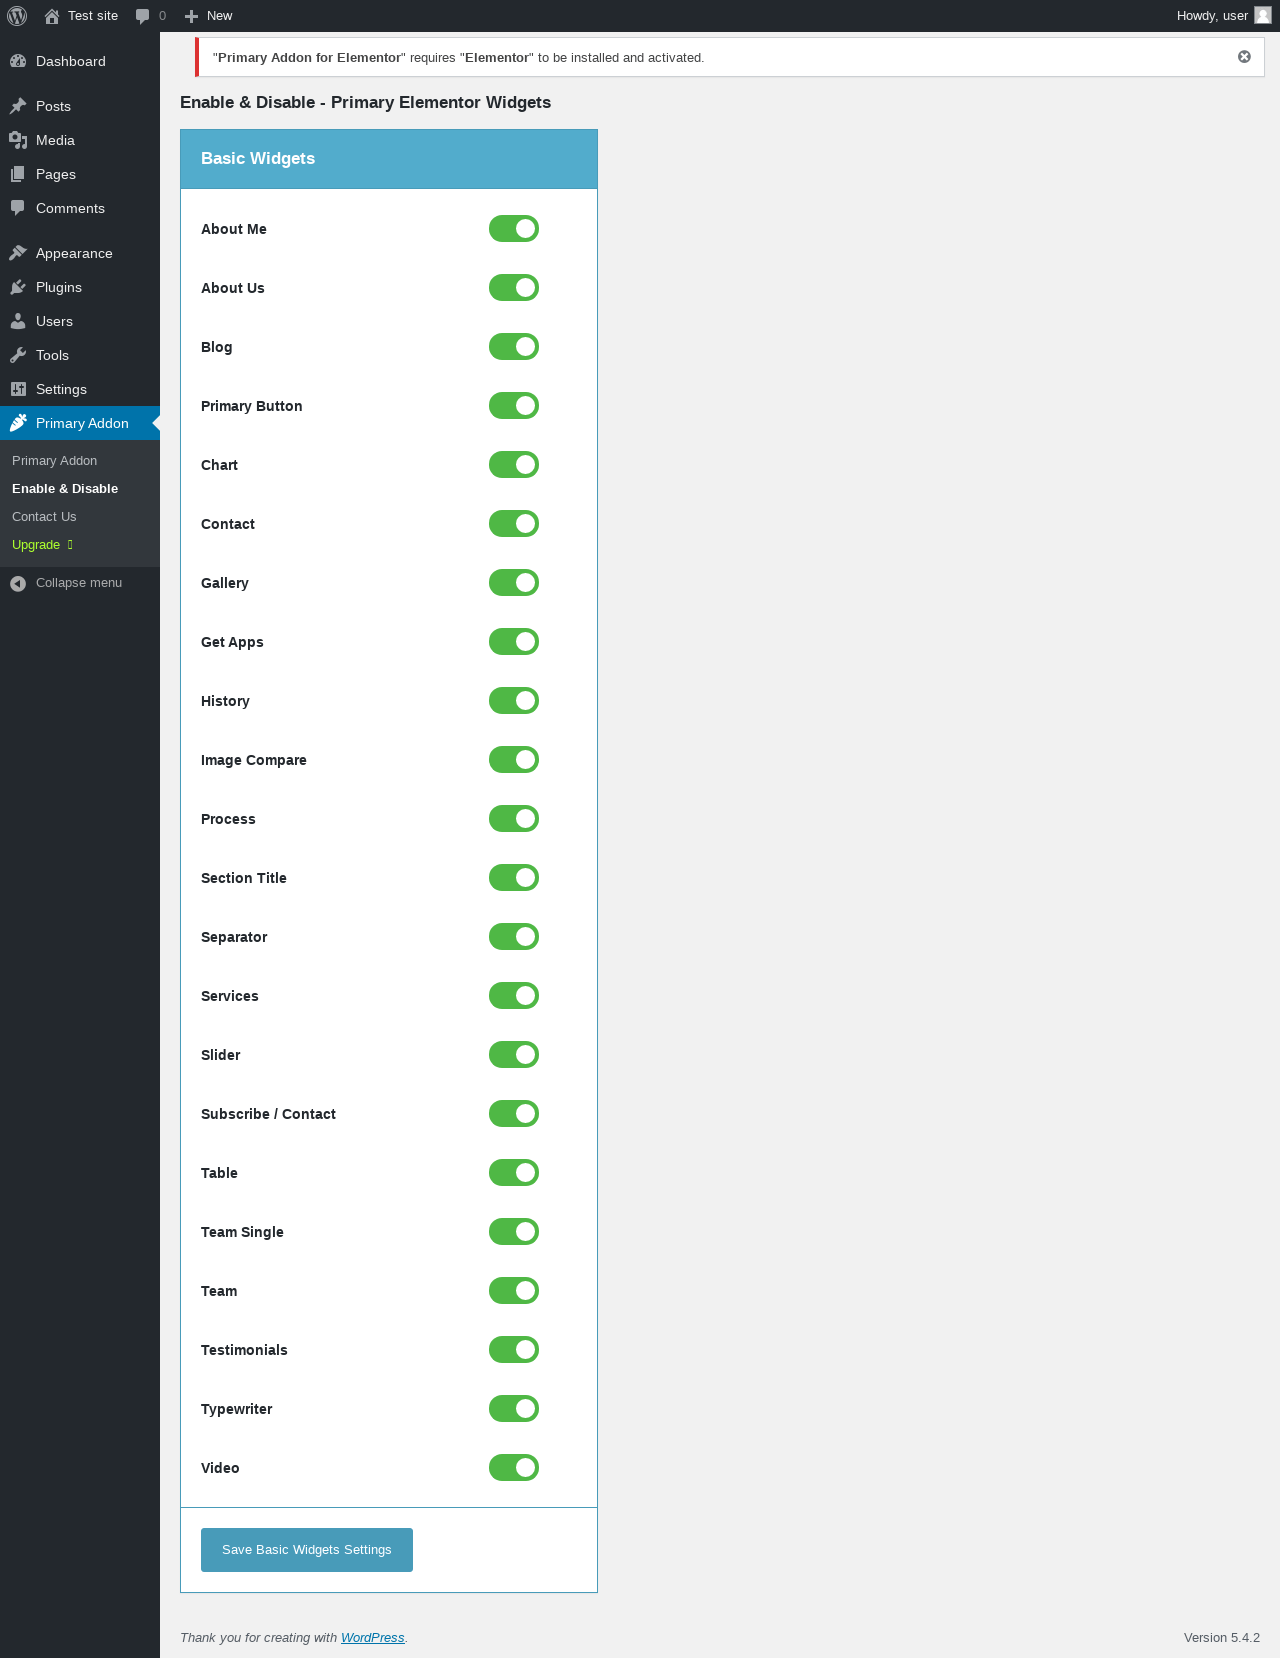Click Save Basic Widgets Settings button
Screen dimensions: 1280x1658
click(307, 1550)
